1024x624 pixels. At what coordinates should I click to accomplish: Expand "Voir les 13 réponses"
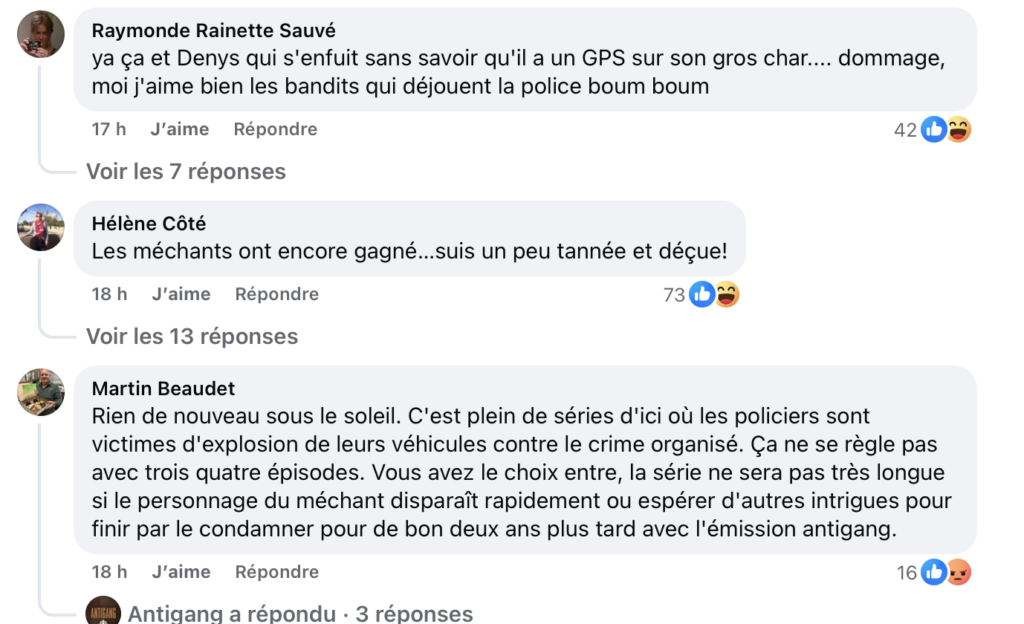coord(192,337)
